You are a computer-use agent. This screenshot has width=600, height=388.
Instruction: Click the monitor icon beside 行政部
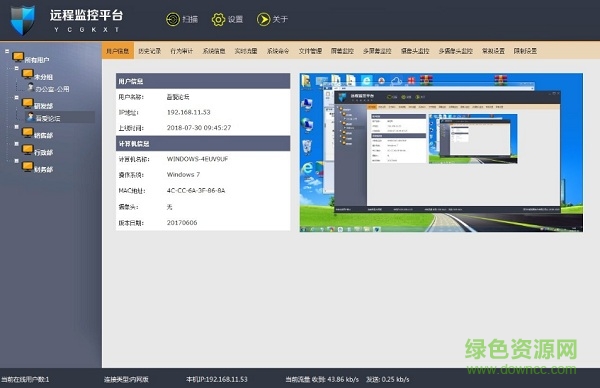[x=28, y=149]
